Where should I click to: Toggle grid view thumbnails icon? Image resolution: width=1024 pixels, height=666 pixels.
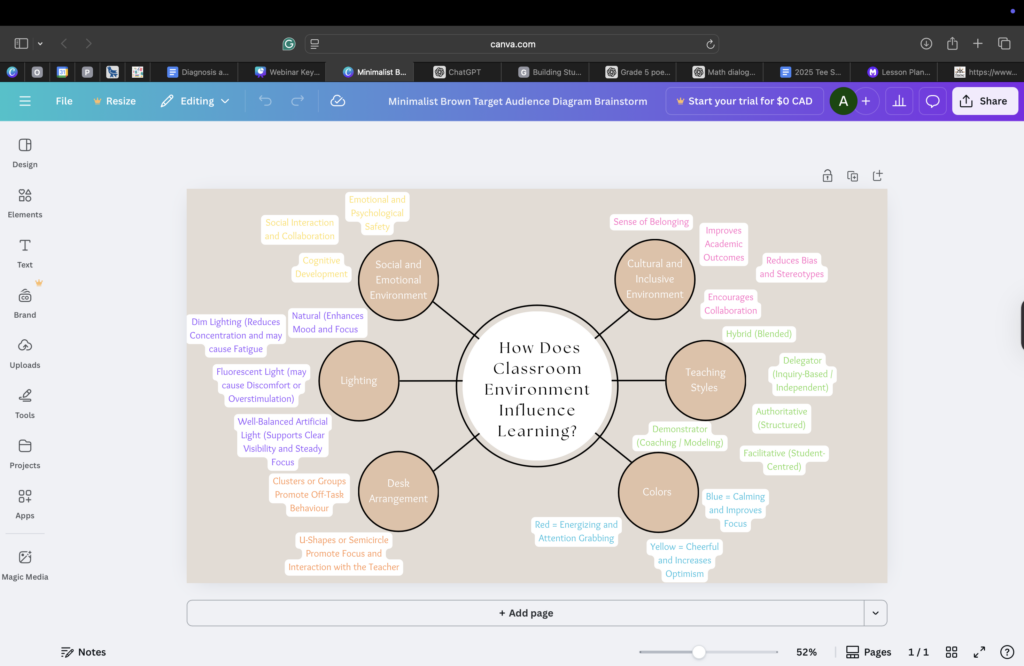[952, 652]
